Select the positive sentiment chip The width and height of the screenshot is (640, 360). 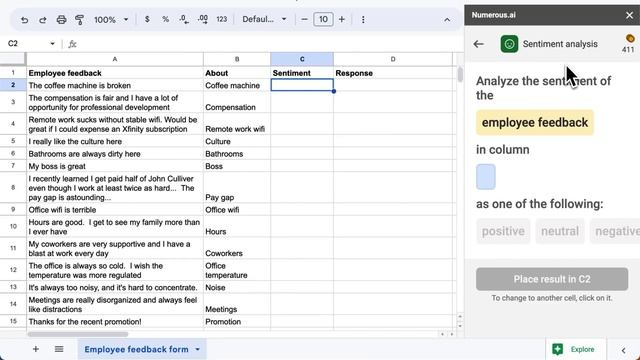503,231
